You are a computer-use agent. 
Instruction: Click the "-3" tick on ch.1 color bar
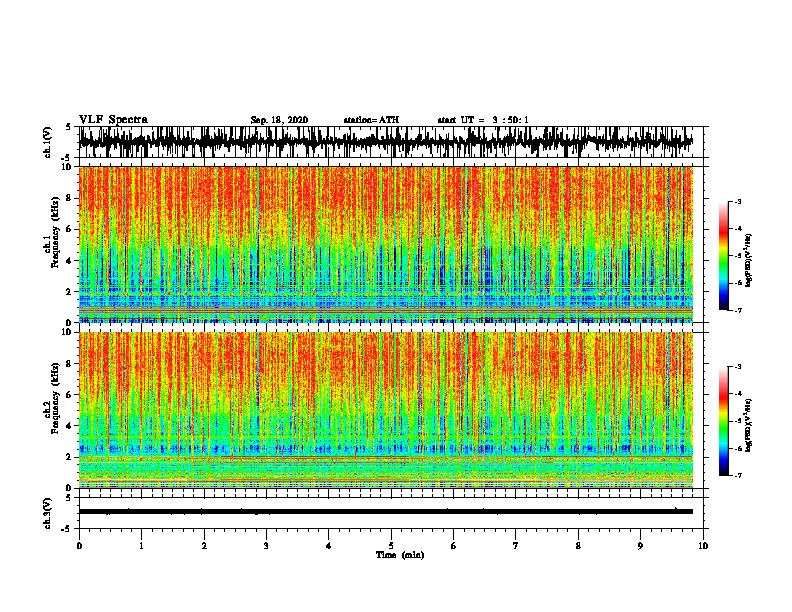(738, 202)
